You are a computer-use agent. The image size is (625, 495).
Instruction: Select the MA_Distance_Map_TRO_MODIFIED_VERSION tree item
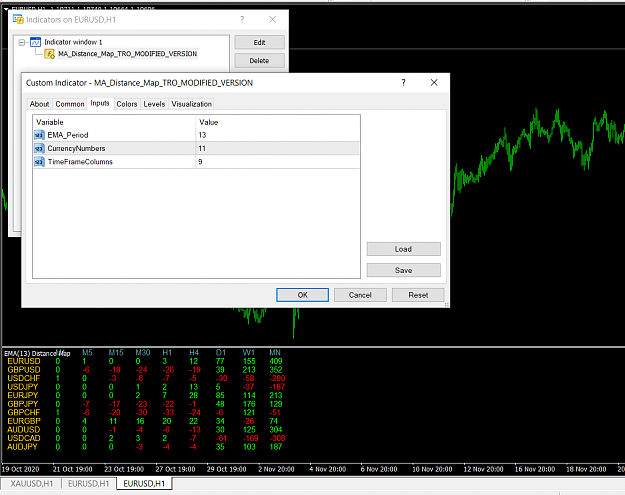coord(128,54)
